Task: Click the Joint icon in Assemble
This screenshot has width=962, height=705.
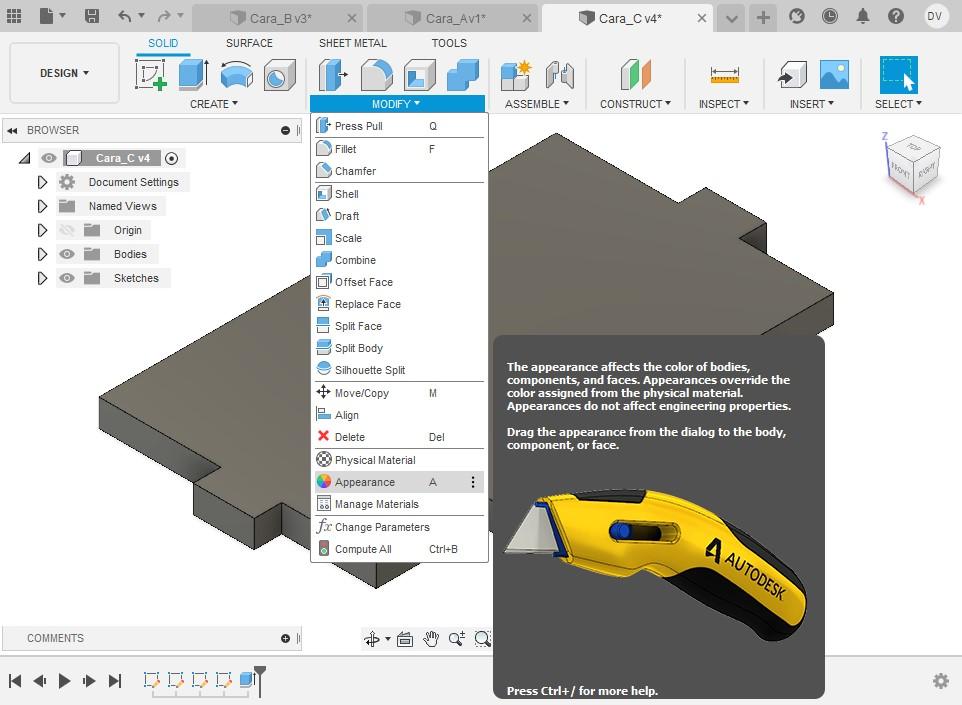Action: click(560, 75)
